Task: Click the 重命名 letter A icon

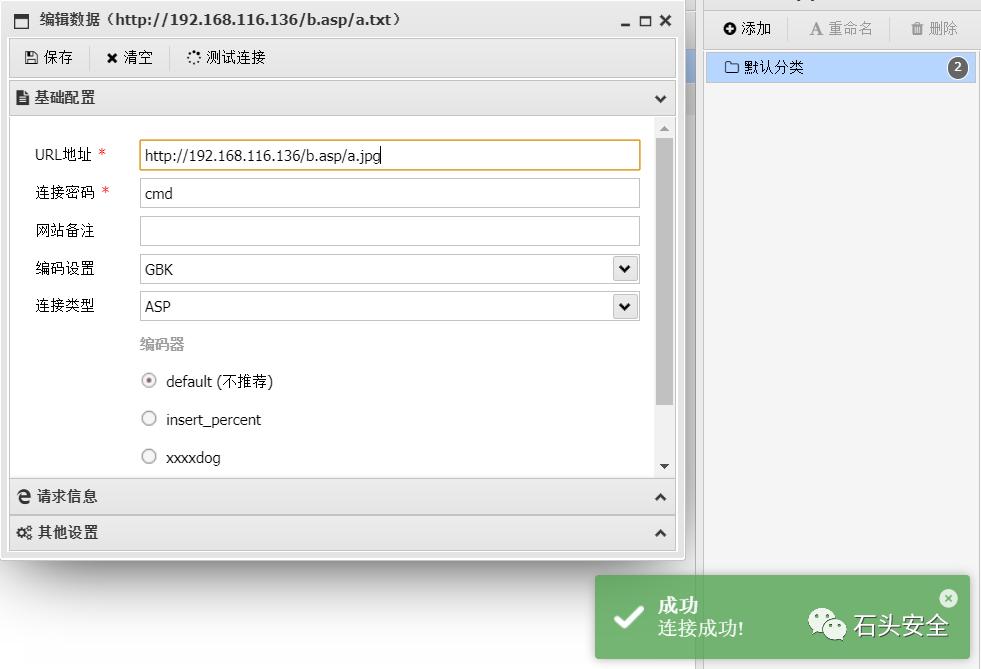Action: pyautogui.click(x=816, y=29)
